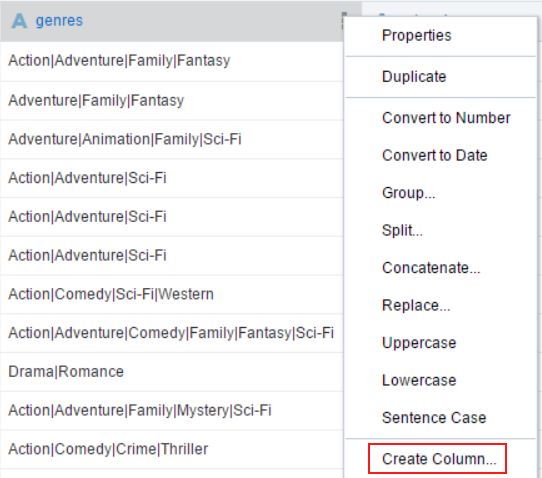Click the genres column header name

point(59,21)
